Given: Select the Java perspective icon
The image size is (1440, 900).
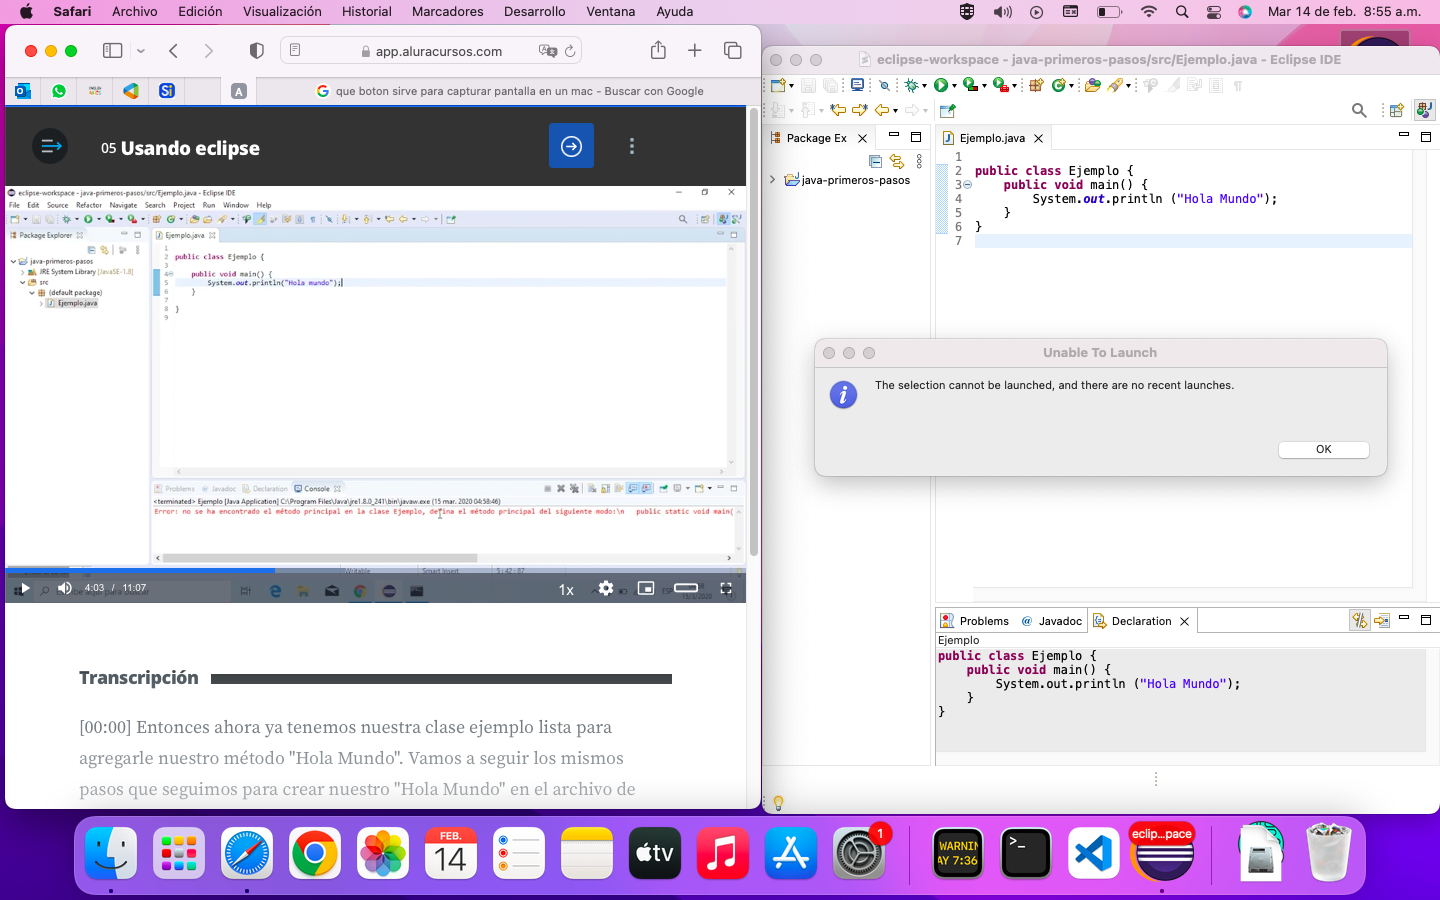Looking at the screenshot, I should click(1424, 109).
